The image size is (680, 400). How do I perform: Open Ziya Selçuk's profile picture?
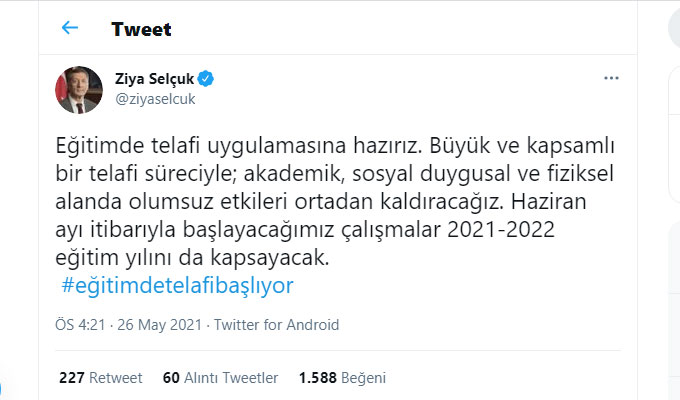pos(80,88)
